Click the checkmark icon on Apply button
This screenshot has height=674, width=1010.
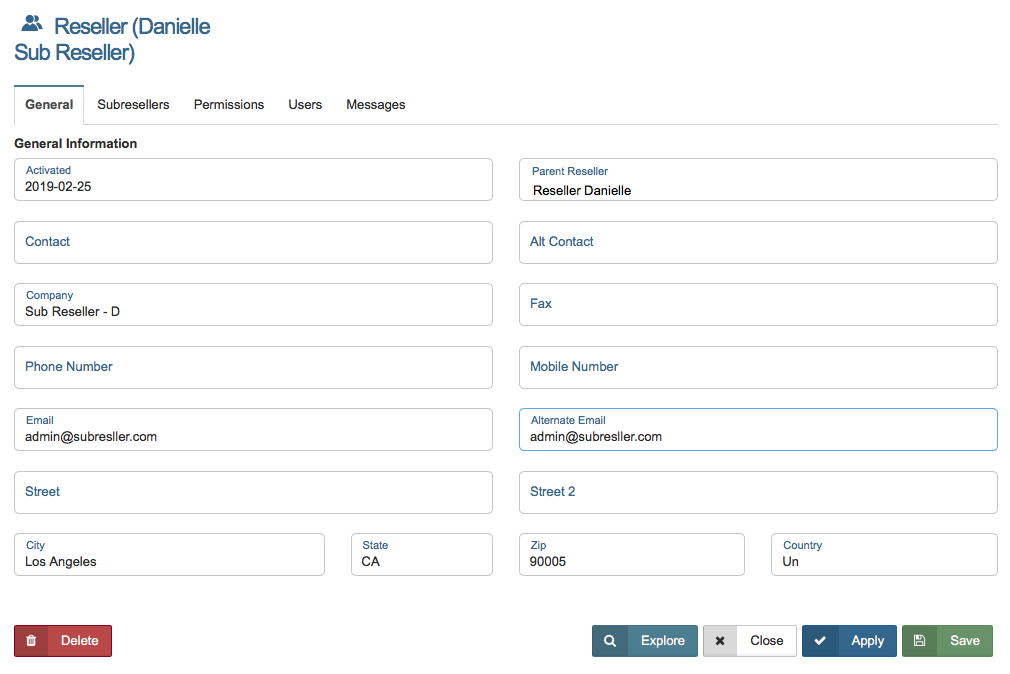(x=820, y=641)
